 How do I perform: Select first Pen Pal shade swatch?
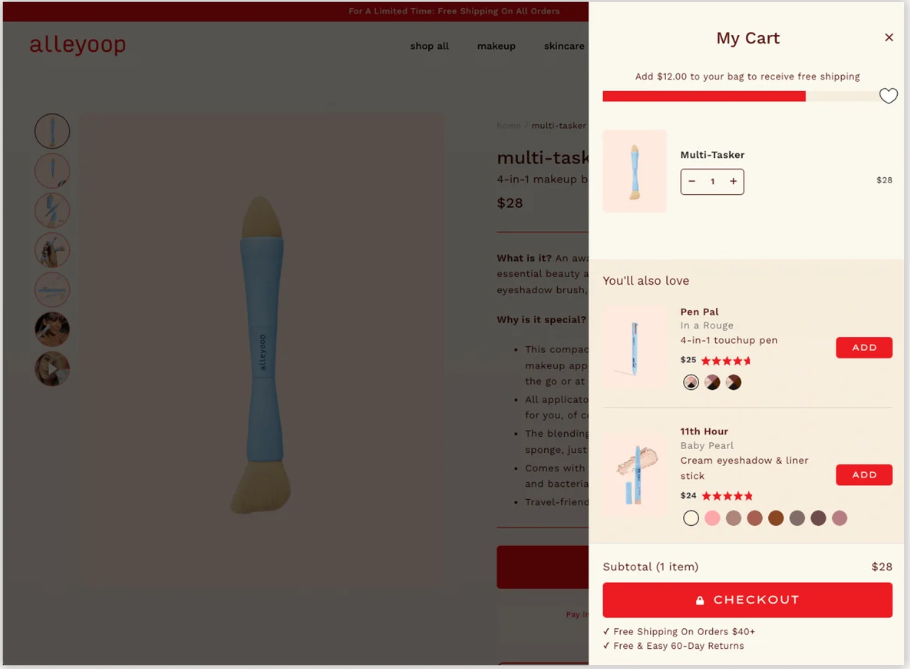coord(691,382)
